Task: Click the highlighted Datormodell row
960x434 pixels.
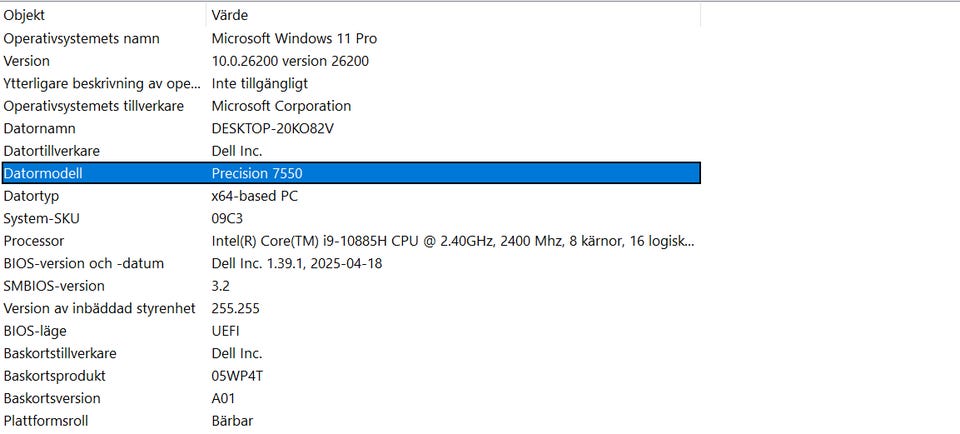Action: click(44, 173)
